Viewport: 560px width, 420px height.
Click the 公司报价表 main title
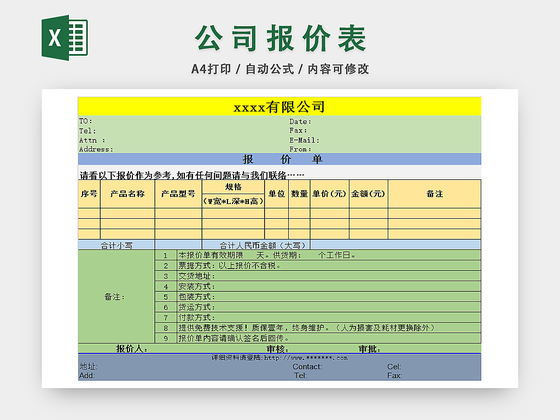pyautogui.click(x=280, y=38)
